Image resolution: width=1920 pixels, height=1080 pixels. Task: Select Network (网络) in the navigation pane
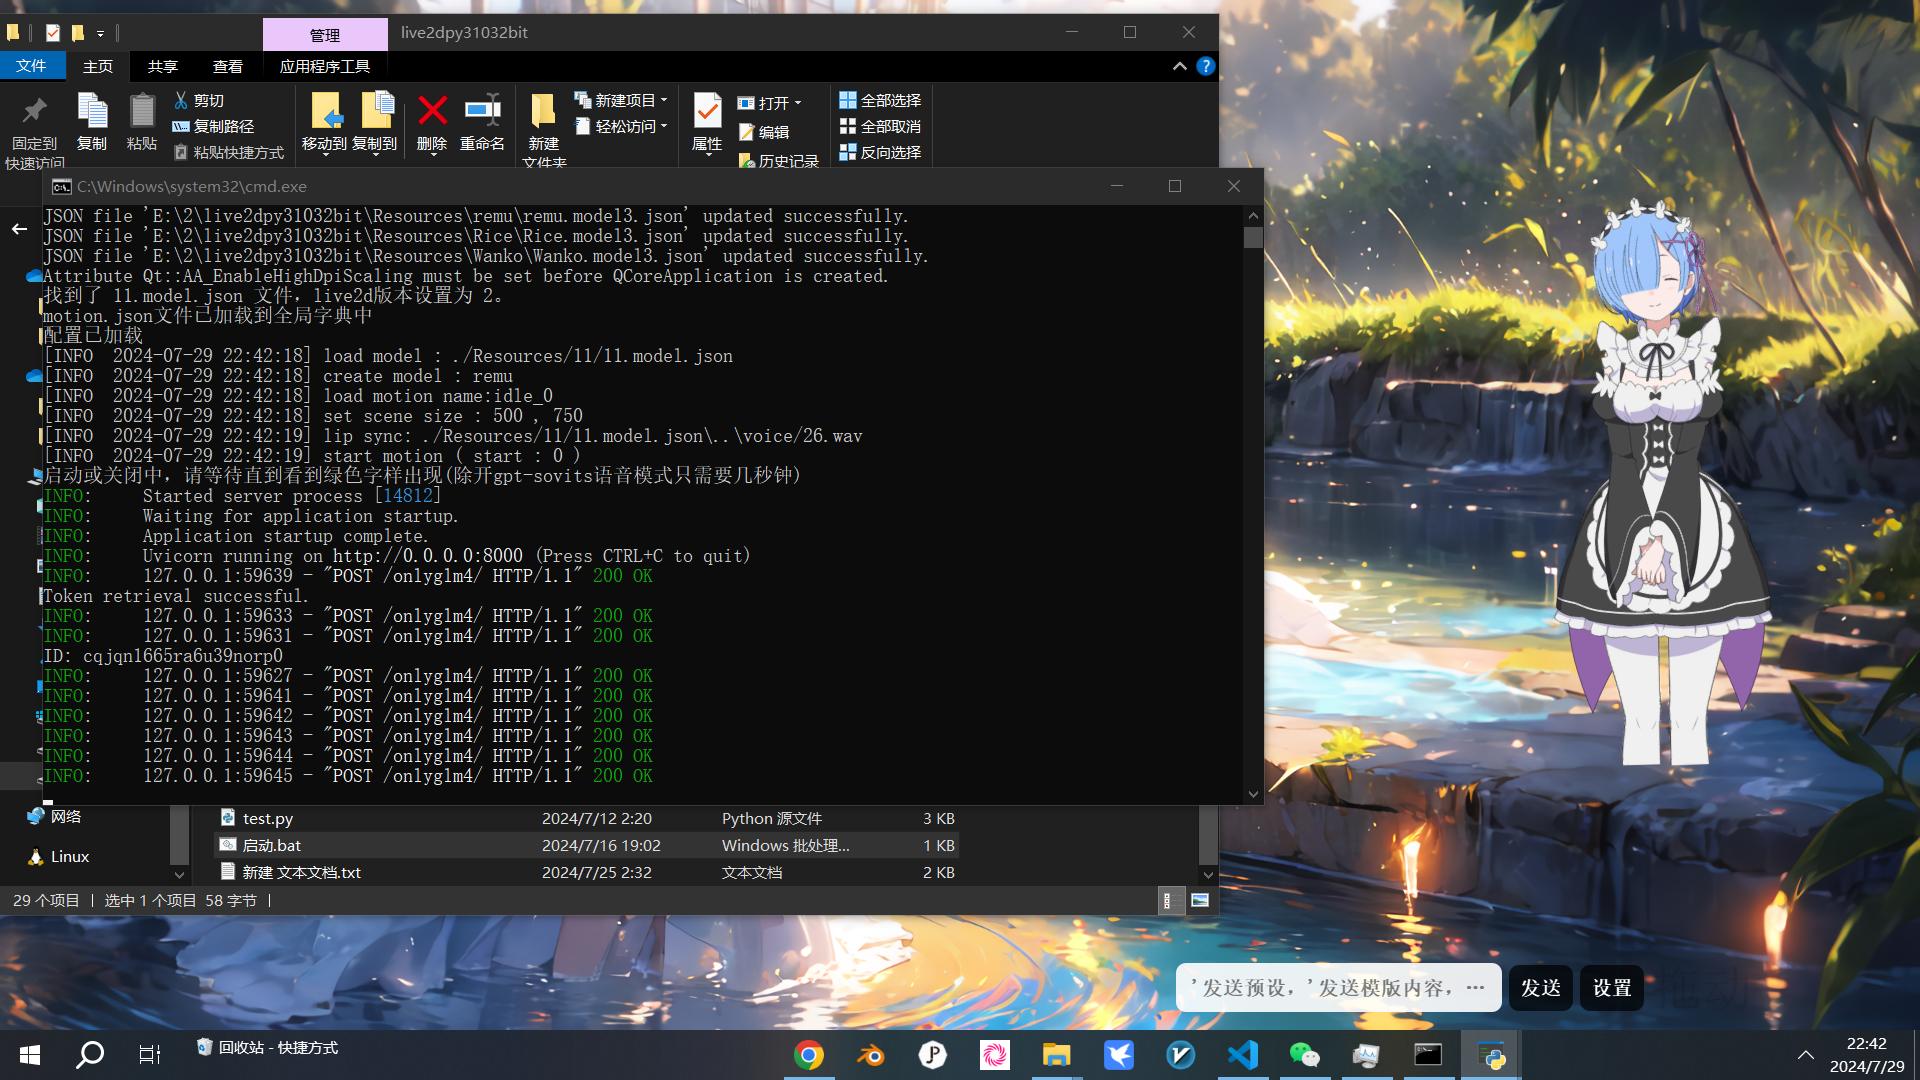pos(55,817)
